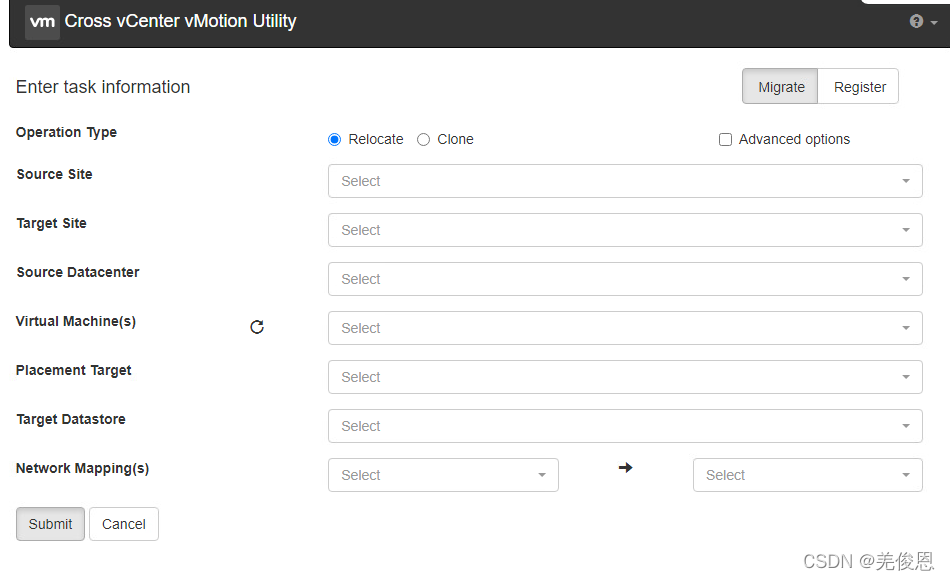The height and width of the screenshot is (580, 950).
Task: Click the Cancel button
Action: tap(124, 524)
